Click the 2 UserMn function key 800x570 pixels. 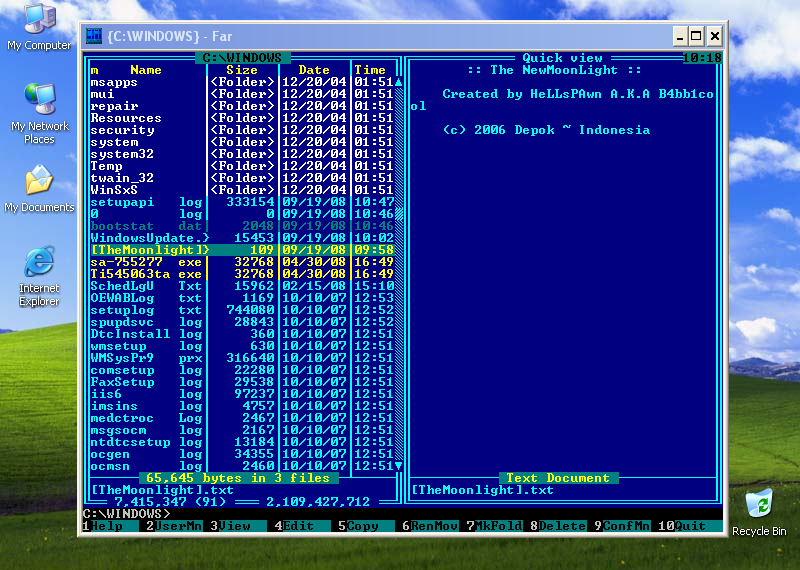coord(174,526)
